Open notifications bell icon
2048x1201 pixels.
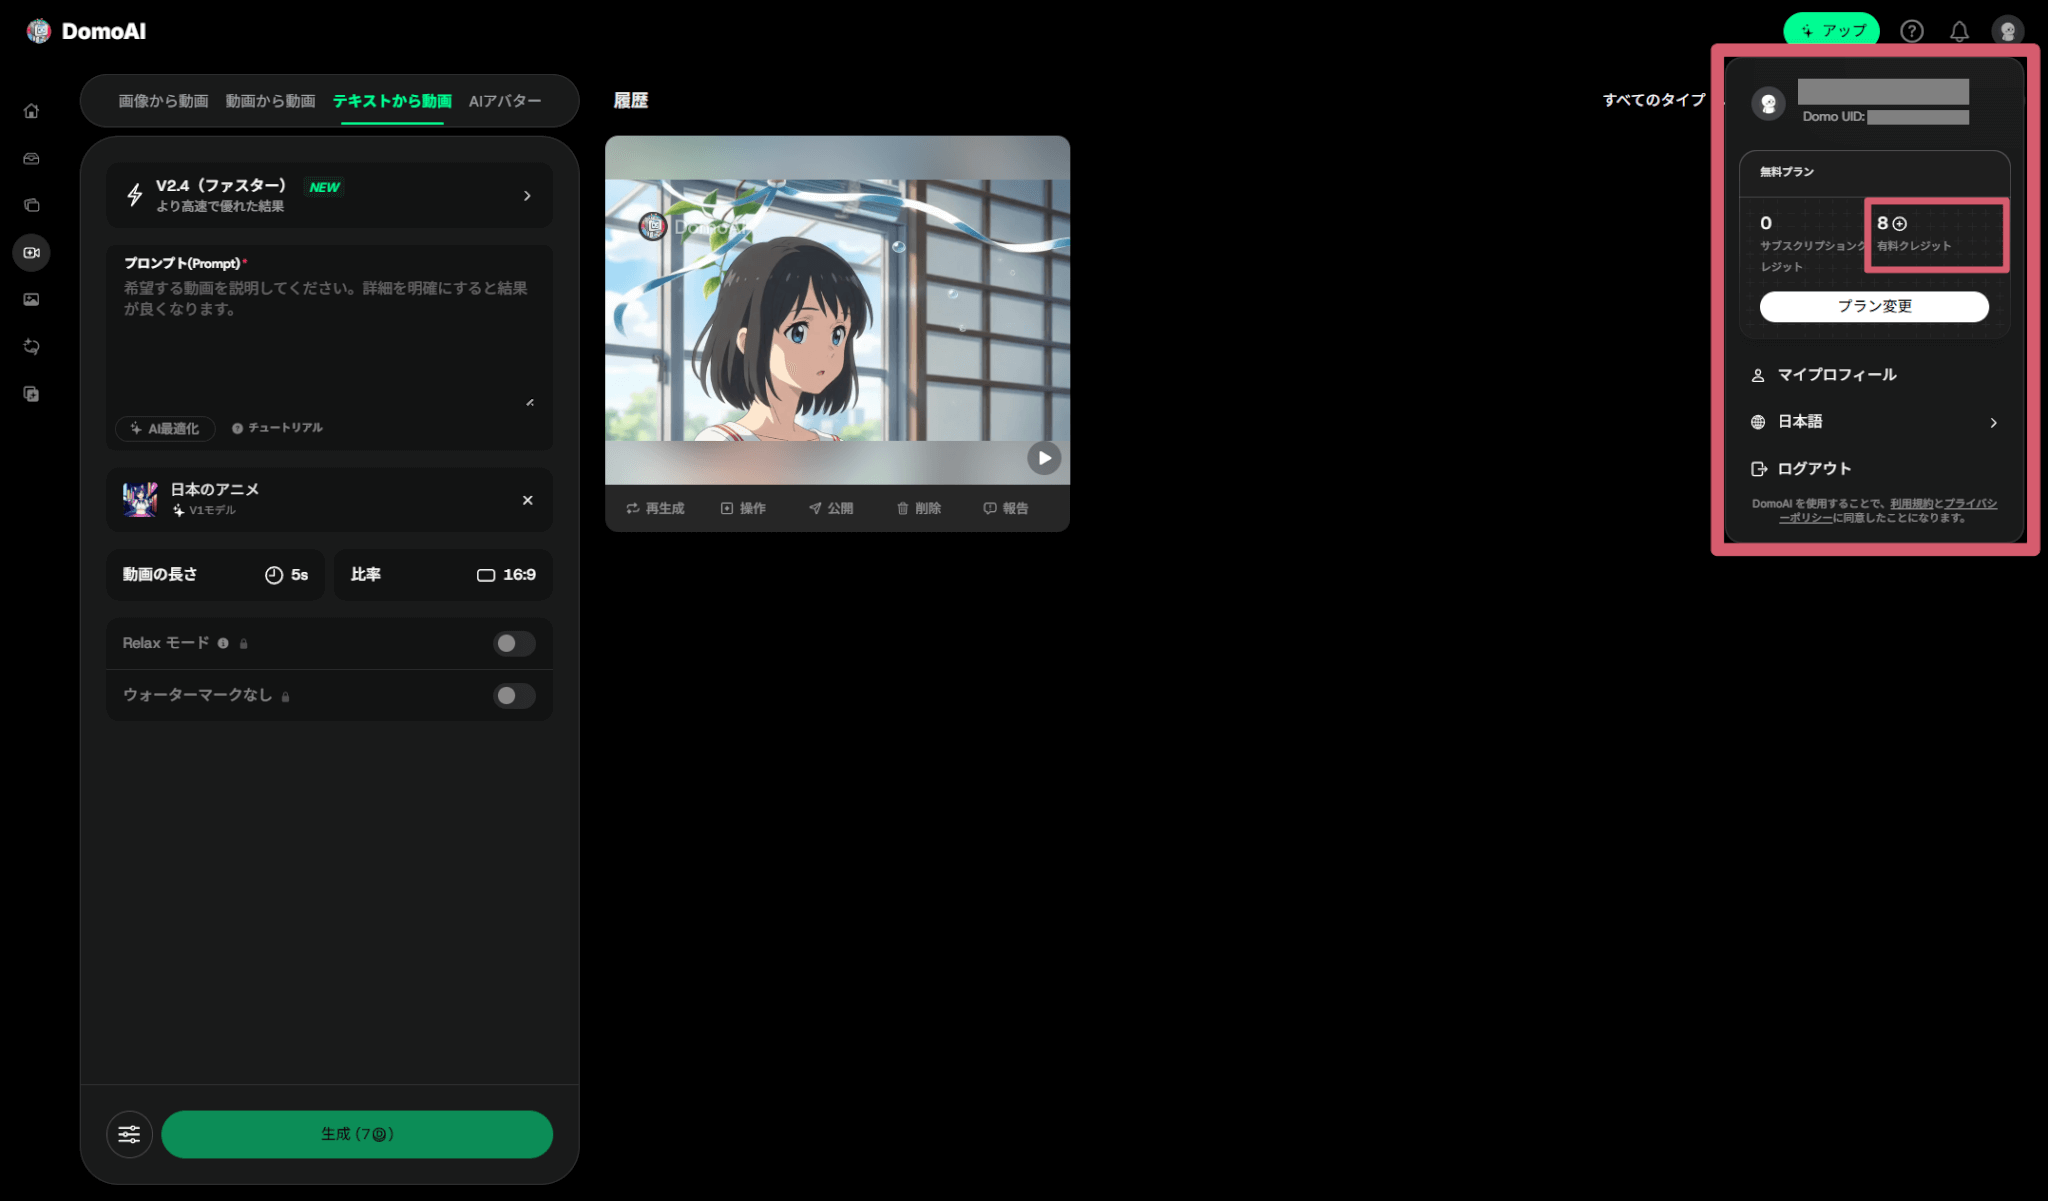(x=1959, y=31)
